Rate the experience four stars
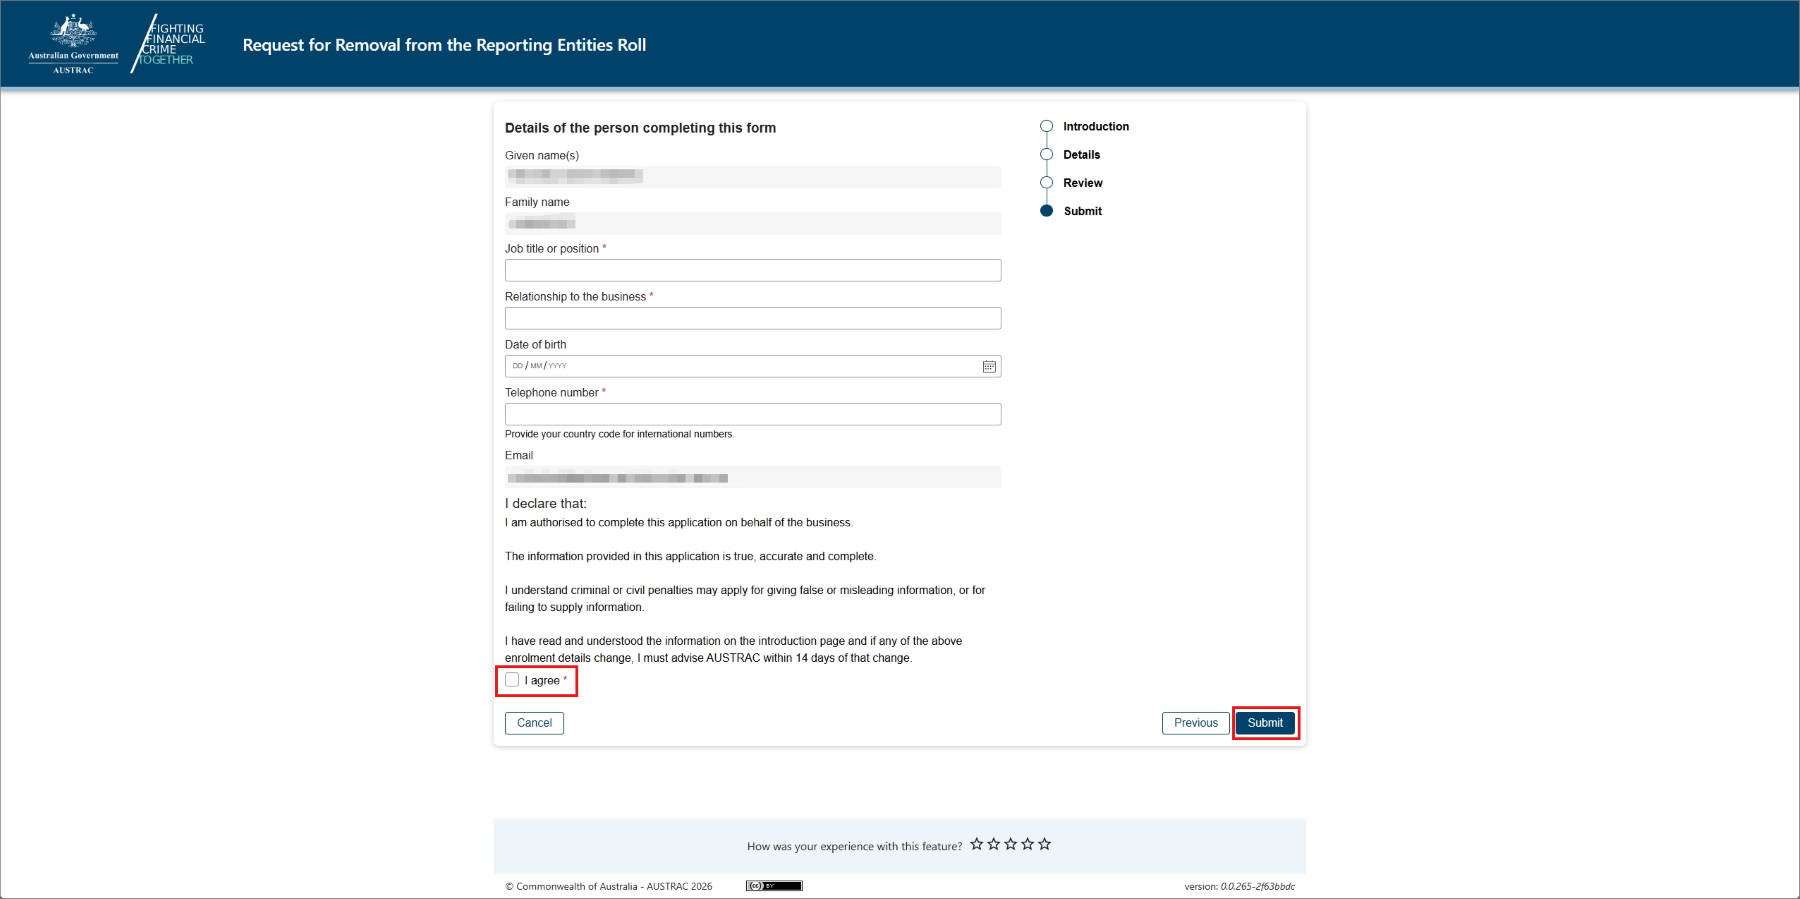The image size is (1800, 899). coord(1028,844)
